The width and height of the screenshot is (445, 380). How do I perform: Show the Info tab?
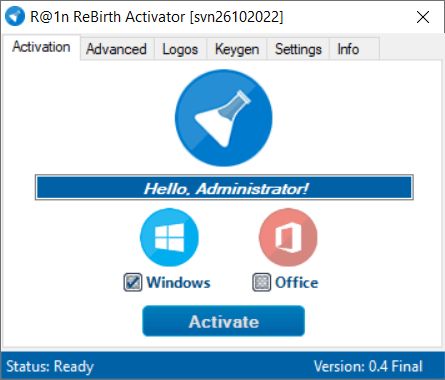[354, 49]
